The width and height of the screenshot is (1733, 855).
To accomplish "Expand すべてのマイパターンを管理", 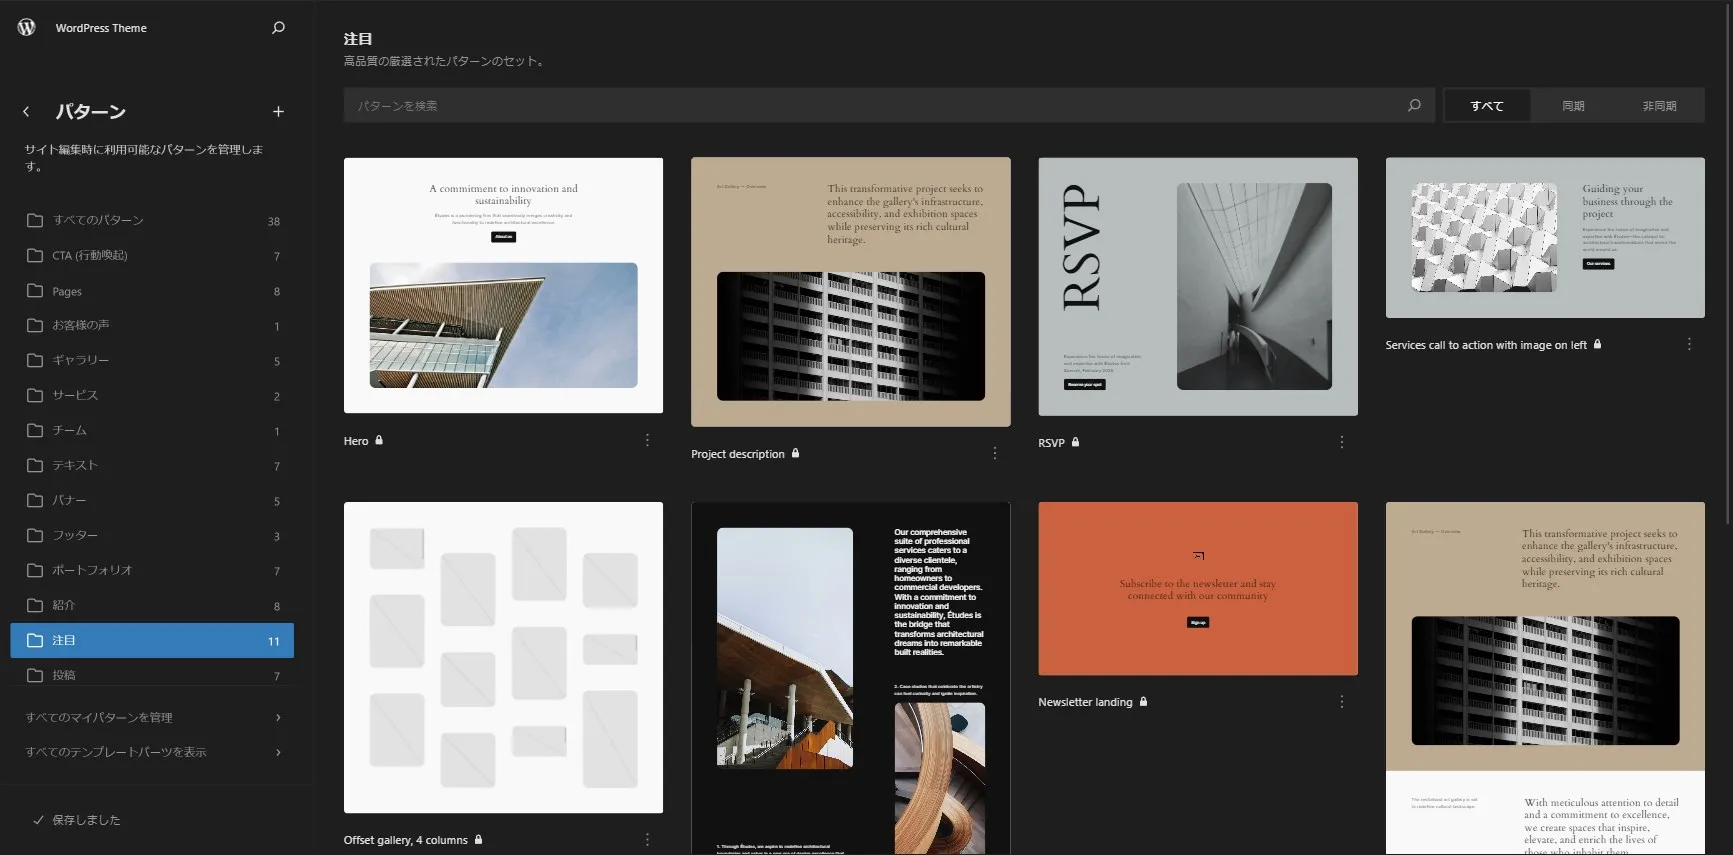I will pos(152,717).
